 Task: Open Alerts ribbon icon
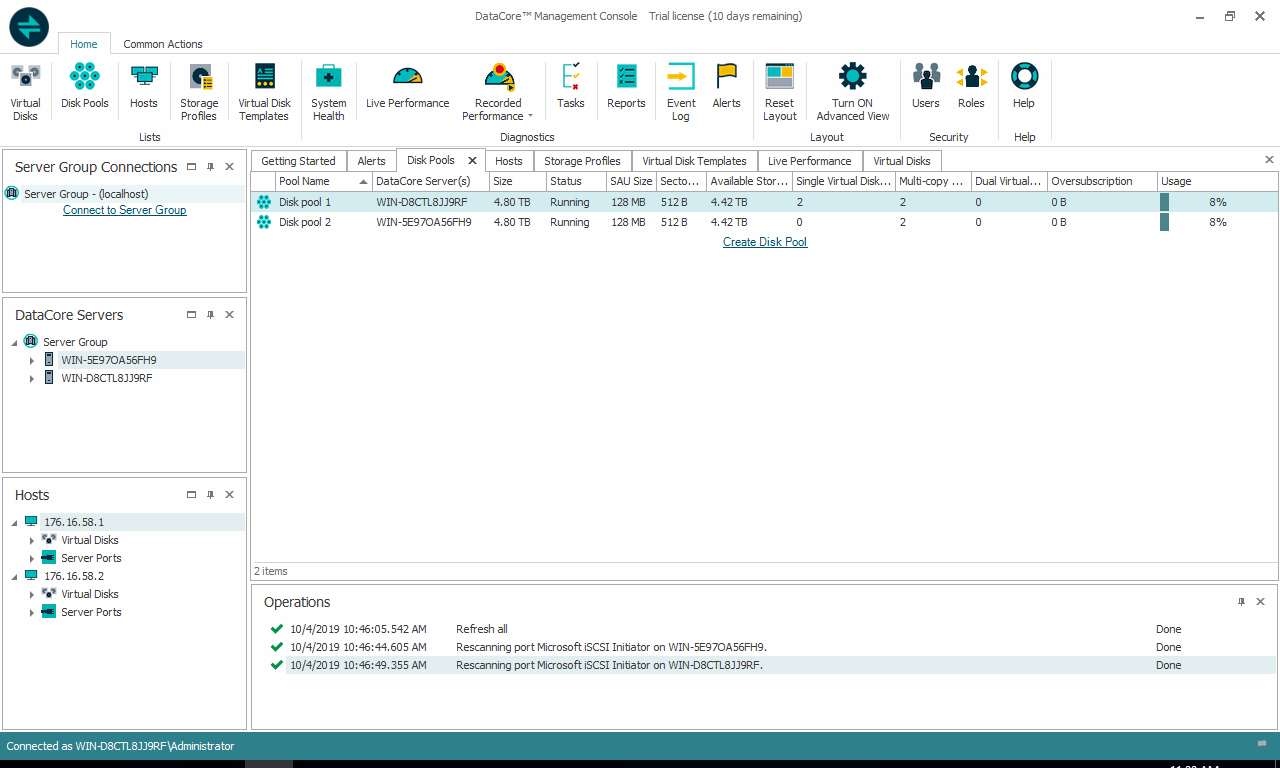coord(726,87)
